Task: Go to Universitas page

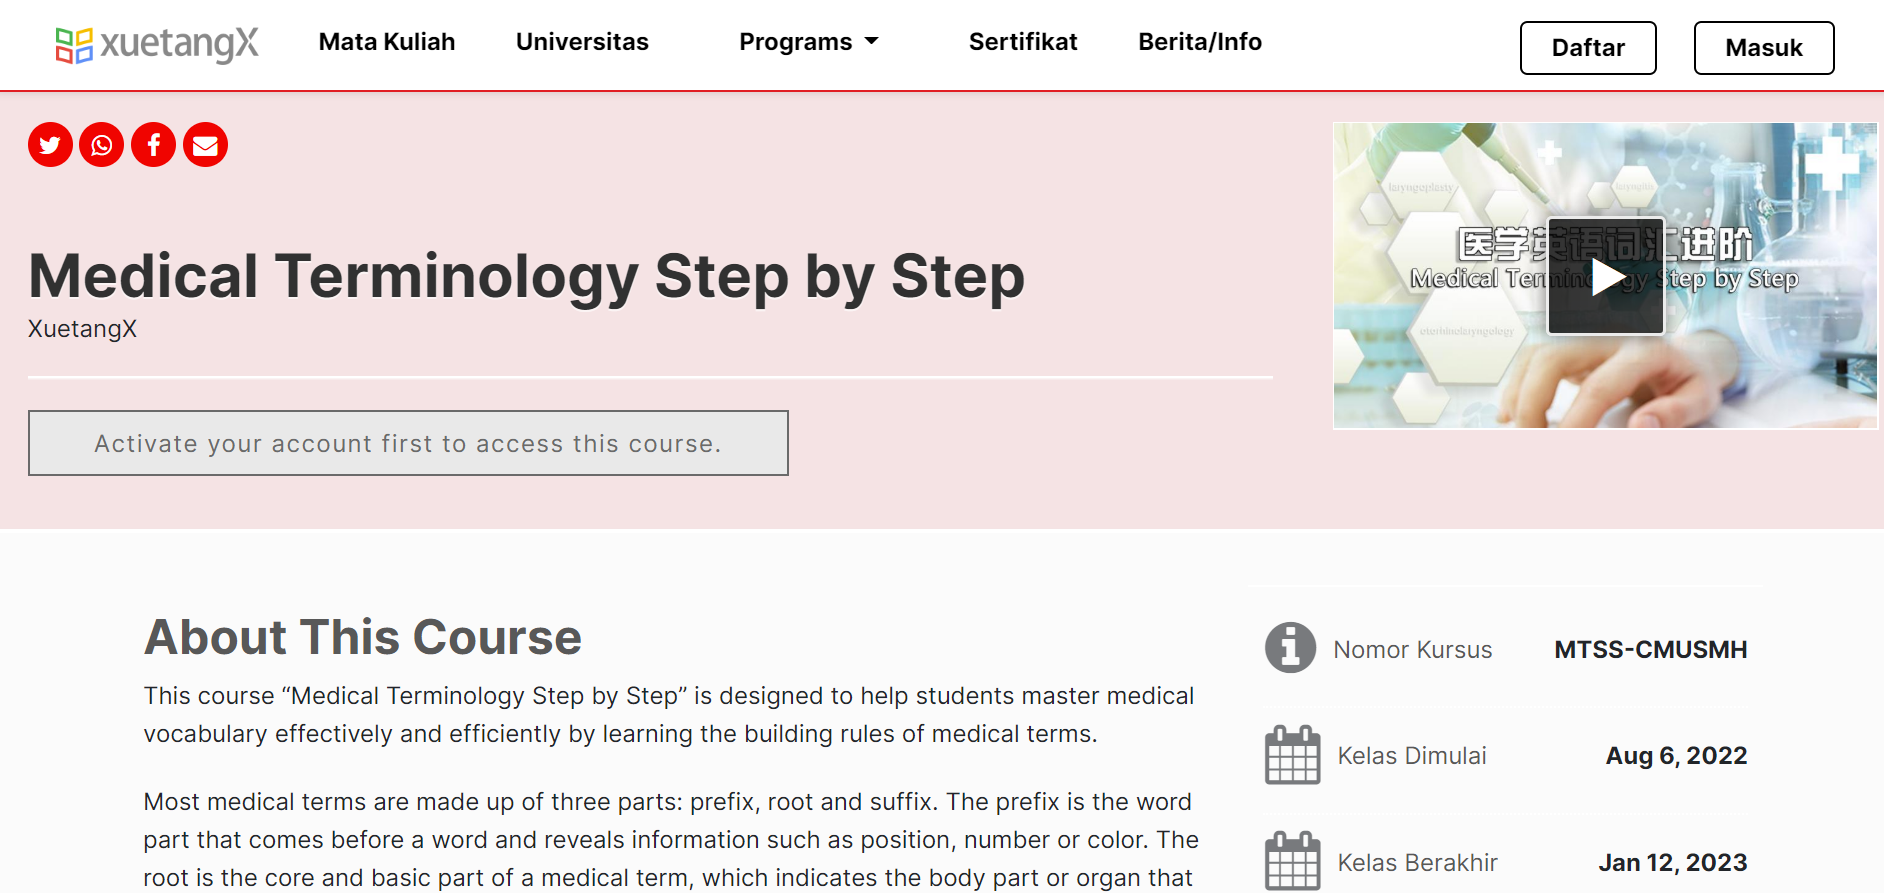Action: [582, 42]
